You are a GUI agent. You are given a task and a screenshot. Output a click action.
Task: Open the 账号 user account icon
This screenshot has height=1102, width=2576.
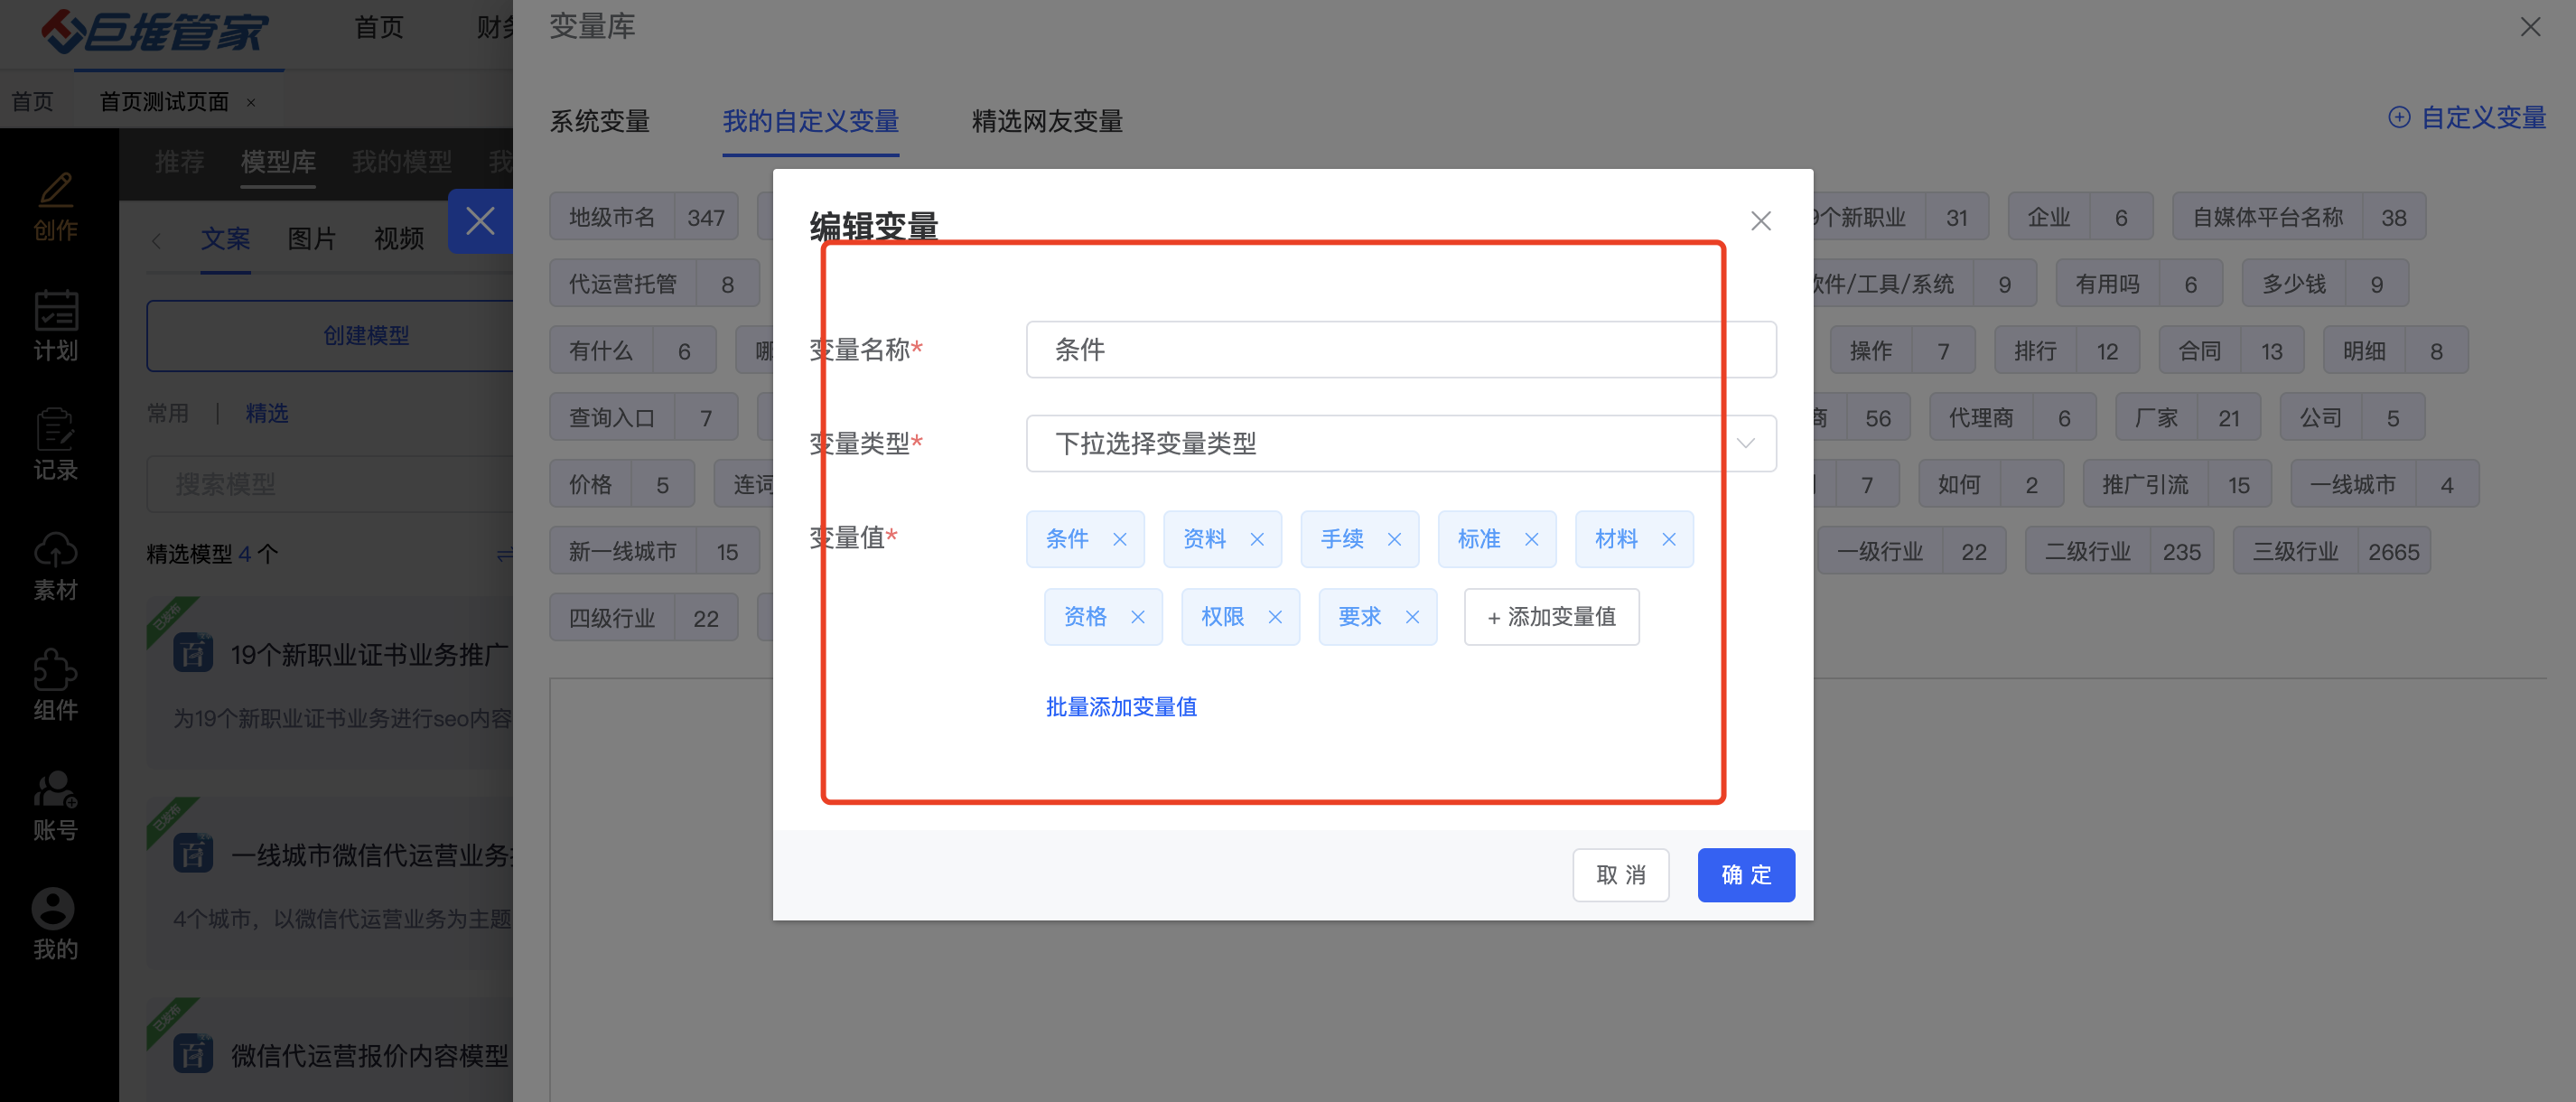(56, 806)
